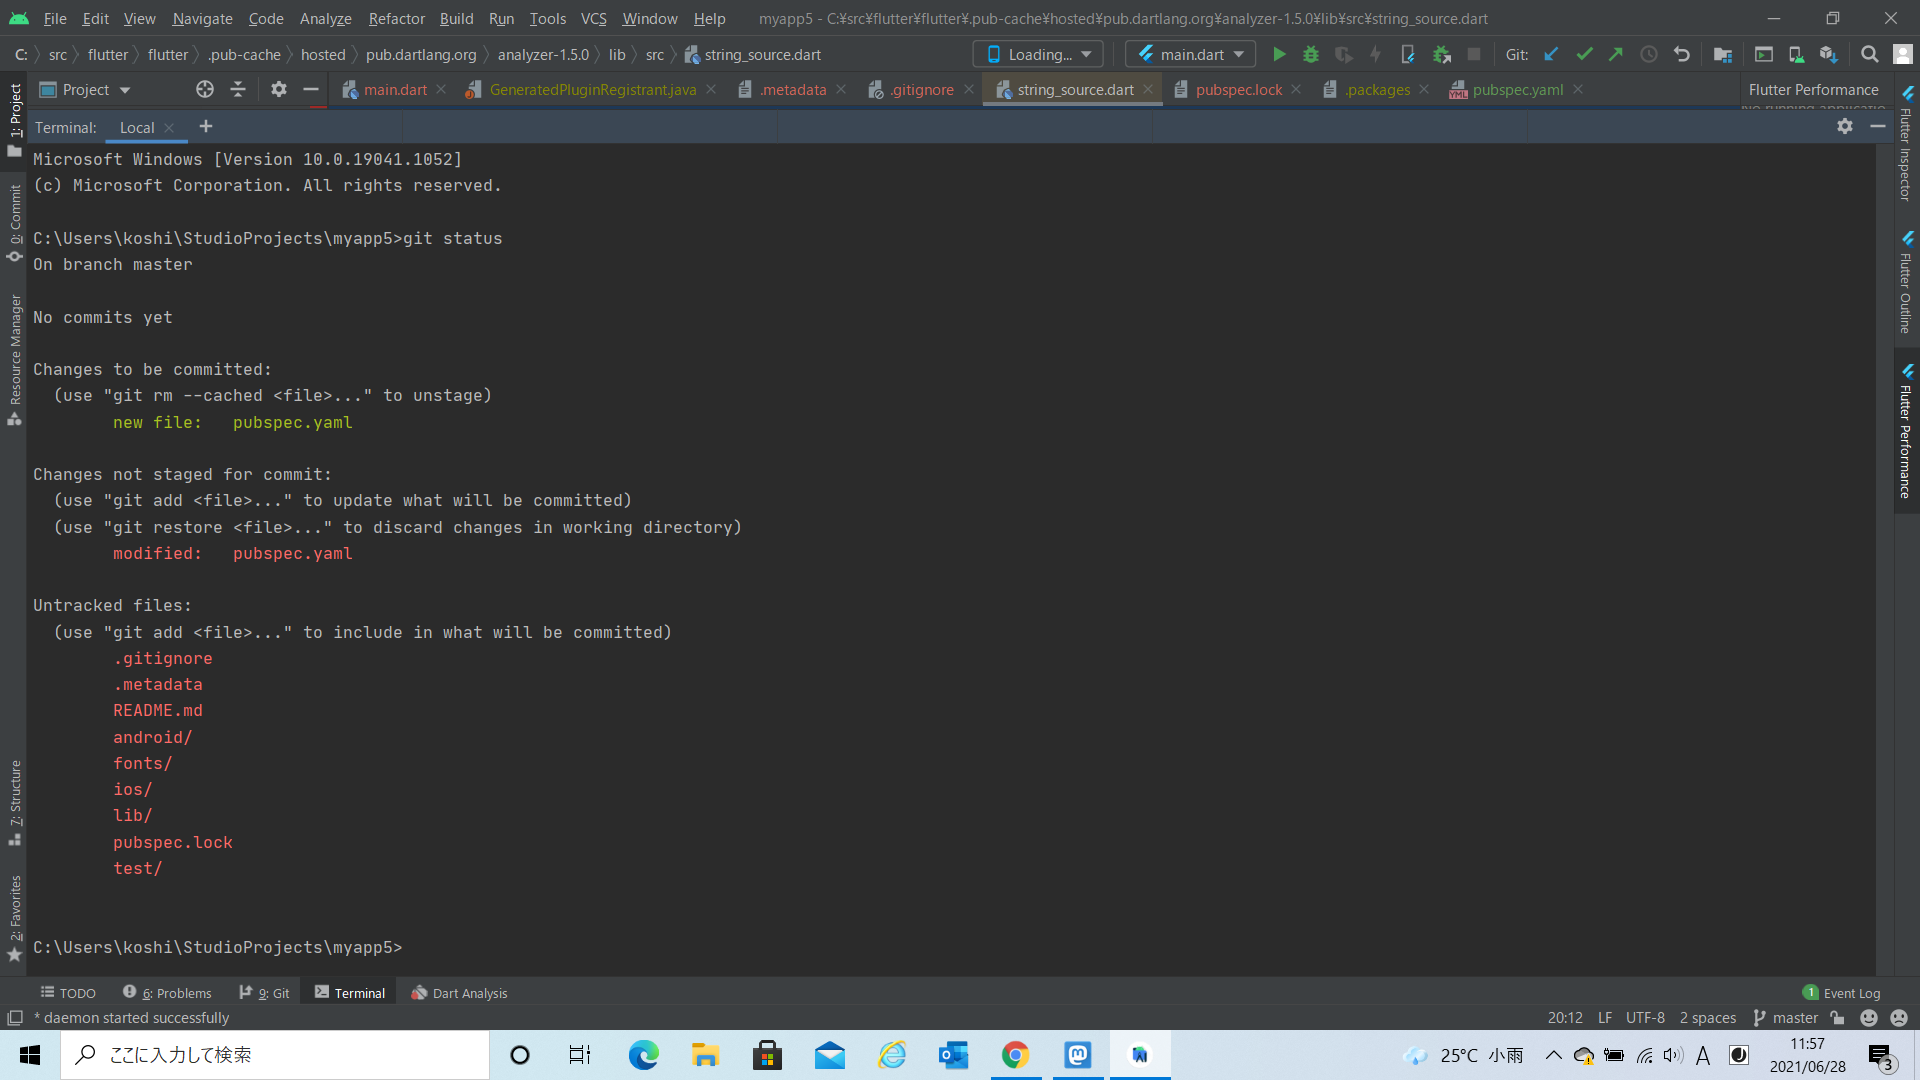Open Search Everywhere magnifier icon
This screenshot has width=1920, height=1080.
[1869, 54]
